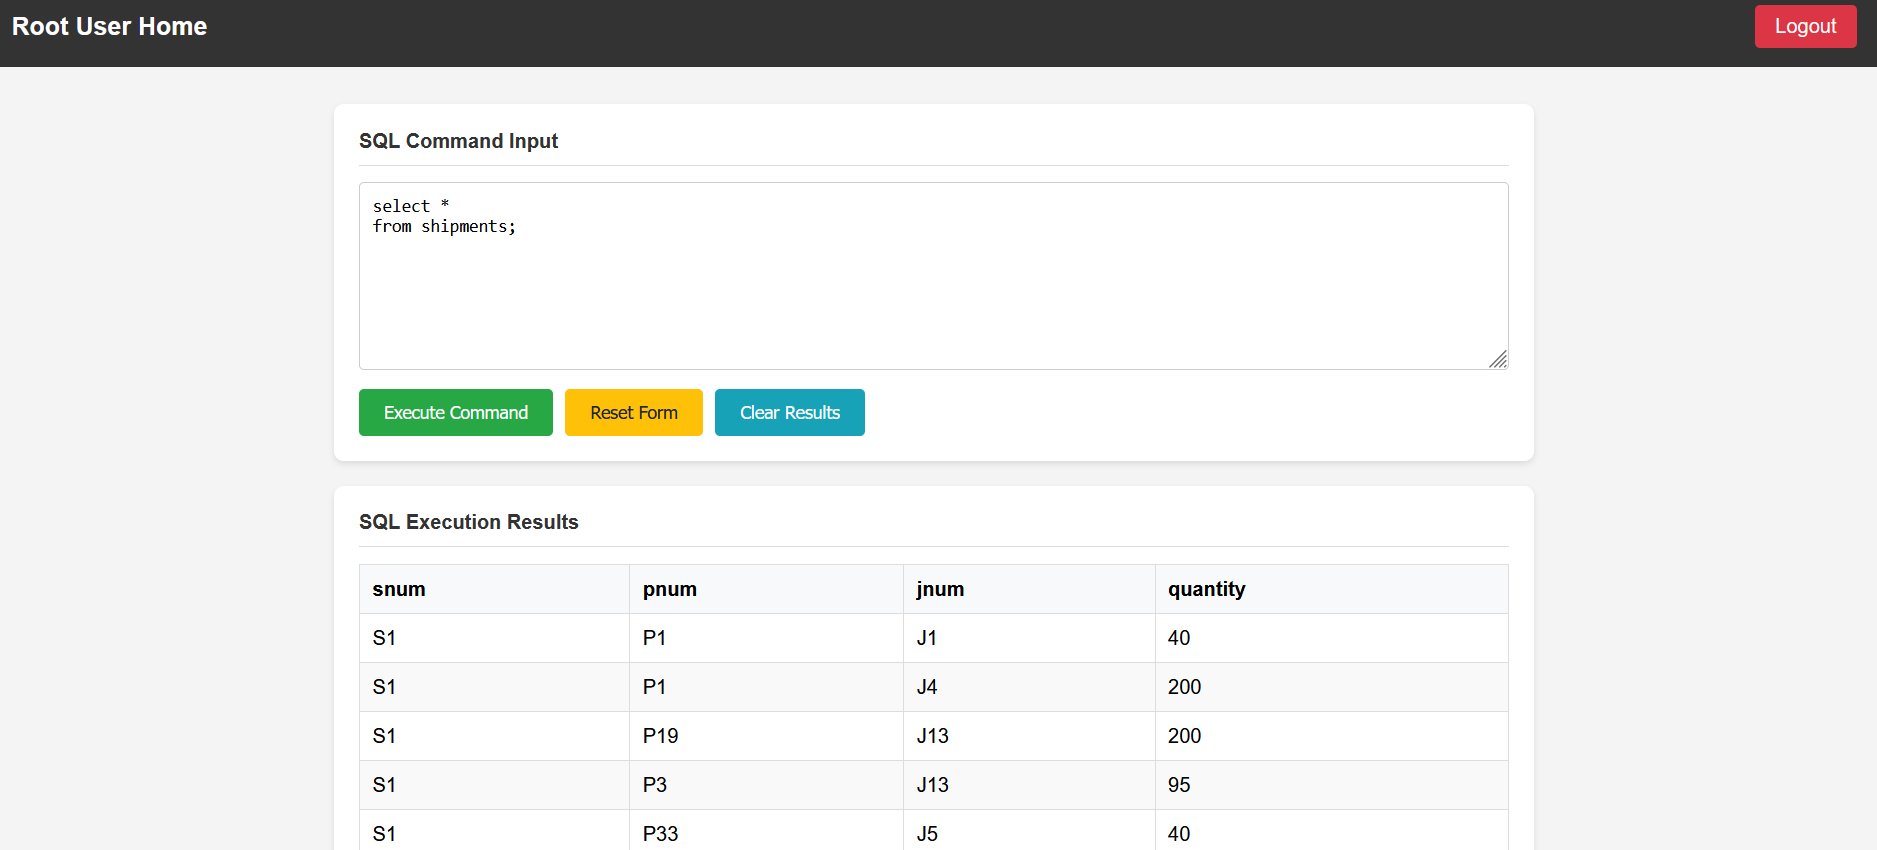Focus the SQL command text area
This screenshot has height=850, width=1877.
934,276
